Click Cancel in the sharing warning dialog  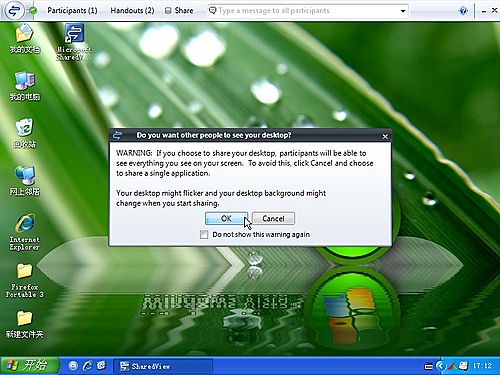coord(273,219)
